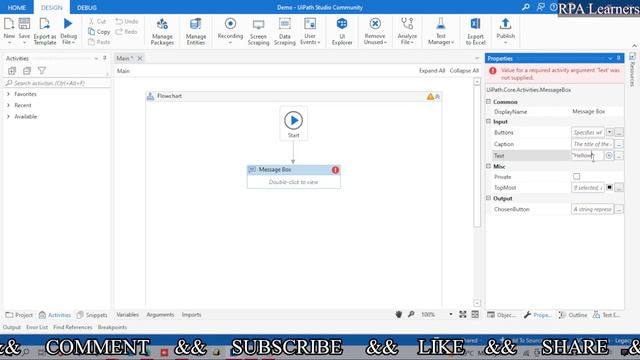Open the Error List panel
The width and height of the screenshot is (640, 360).
click(37, 327)
